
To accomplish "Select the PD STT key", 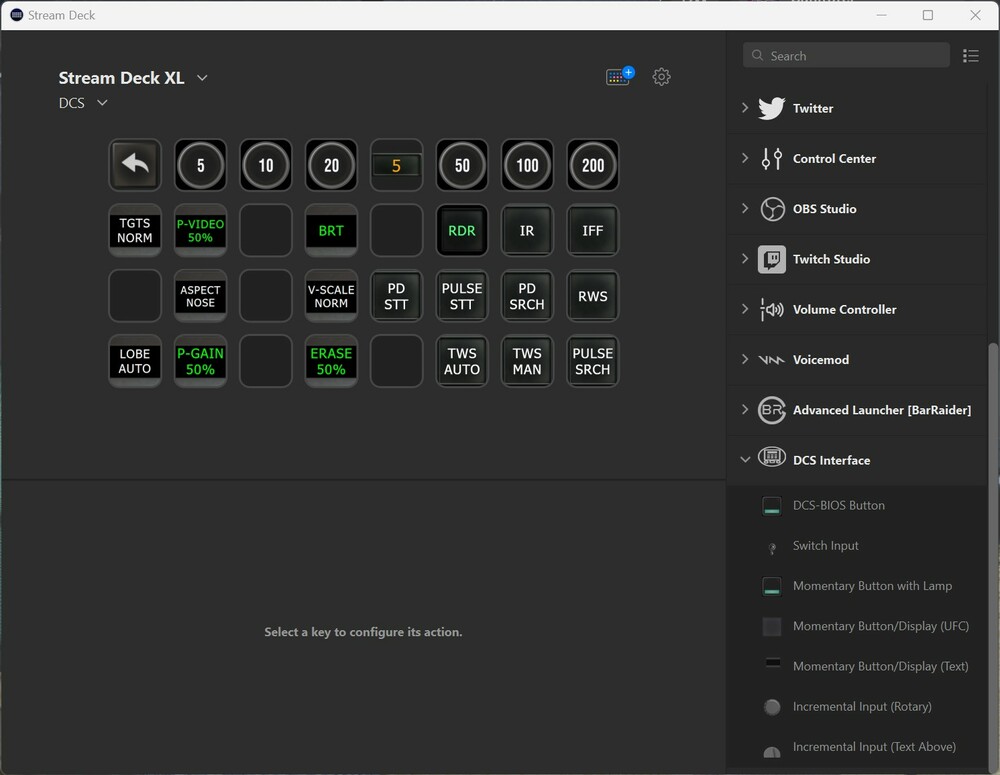I will point(396,296).
